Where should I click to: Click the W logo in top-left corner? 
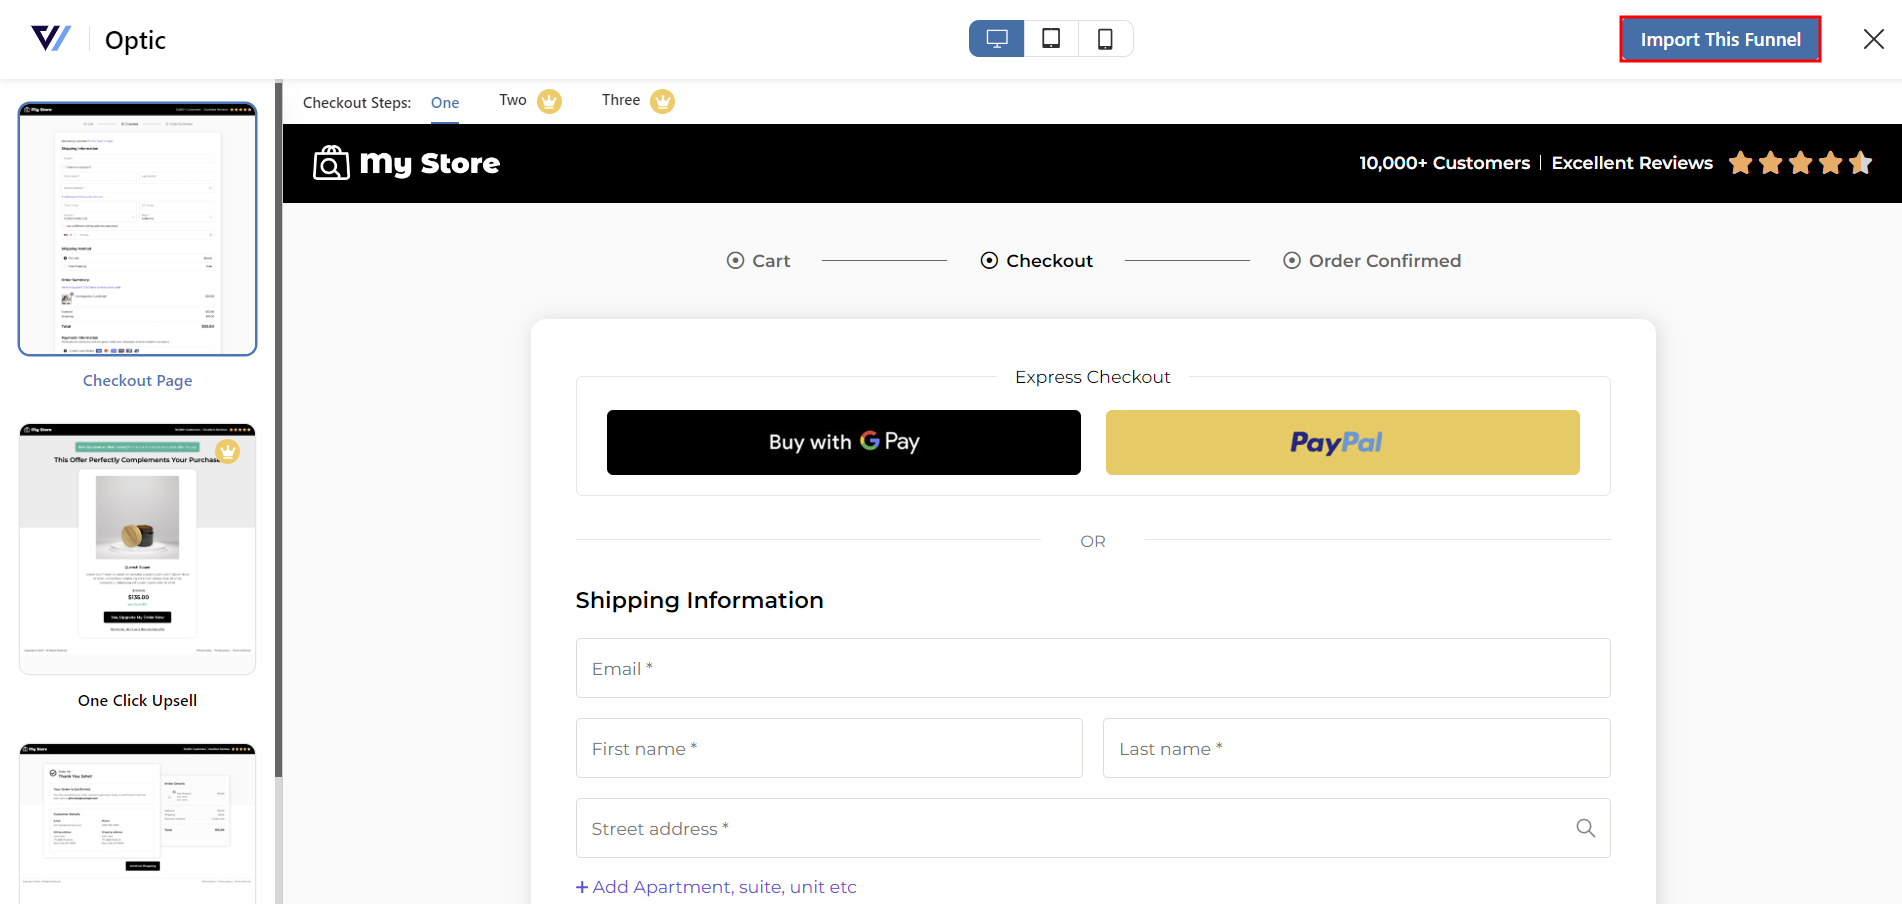[x=51, y=38]
